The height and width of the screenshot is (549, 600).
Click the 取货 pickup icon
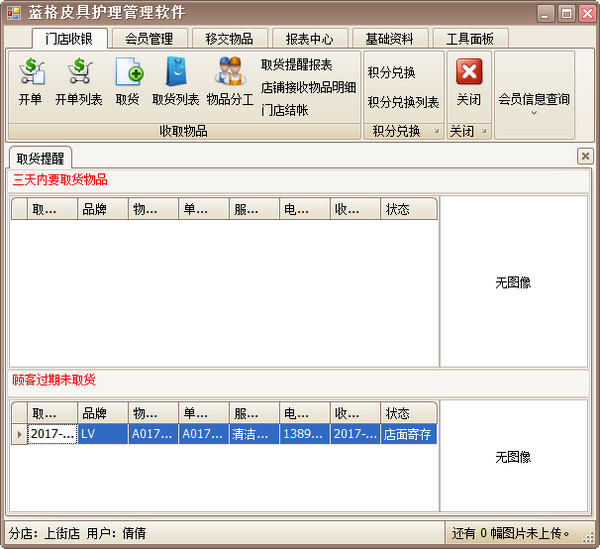(127, 82)
